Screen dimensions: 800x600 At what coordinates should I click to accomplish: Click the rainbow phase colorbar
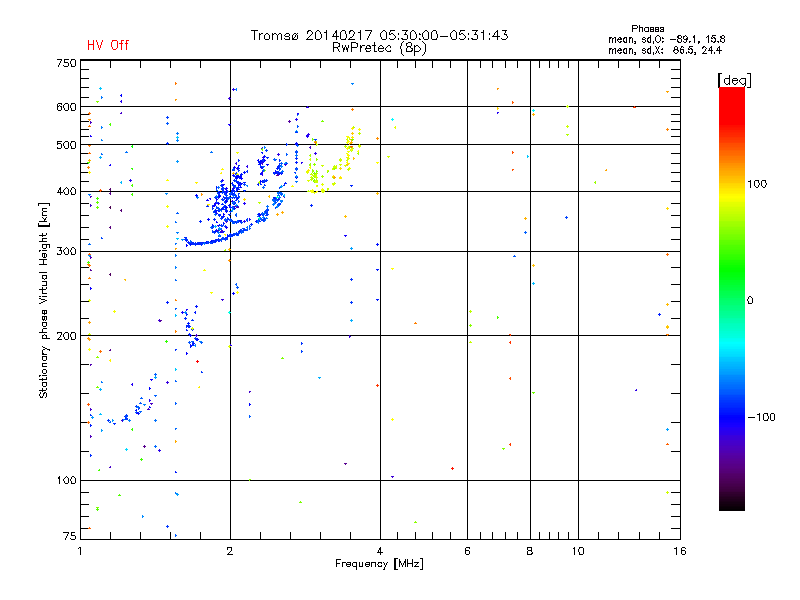pos(732,298)
